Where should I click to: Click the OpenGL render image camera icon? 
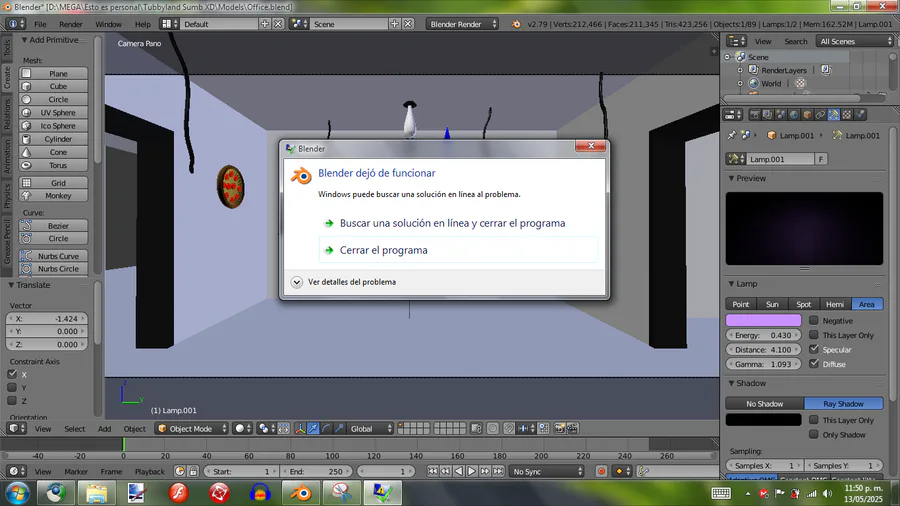[x=559, y=429]
